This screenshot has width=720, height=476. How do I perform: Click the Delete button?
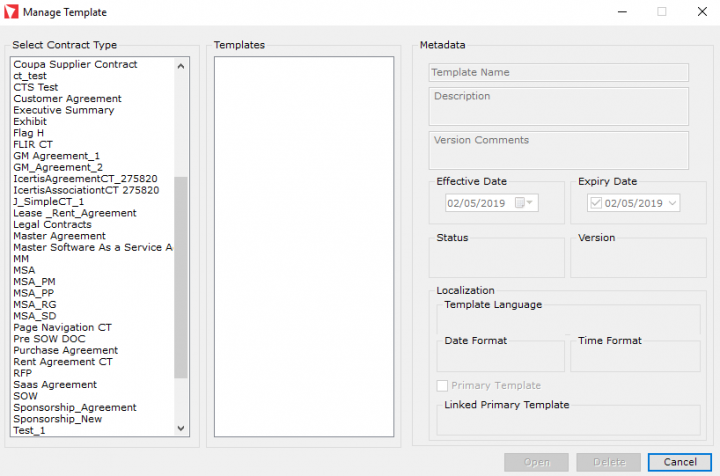point(608,462)
